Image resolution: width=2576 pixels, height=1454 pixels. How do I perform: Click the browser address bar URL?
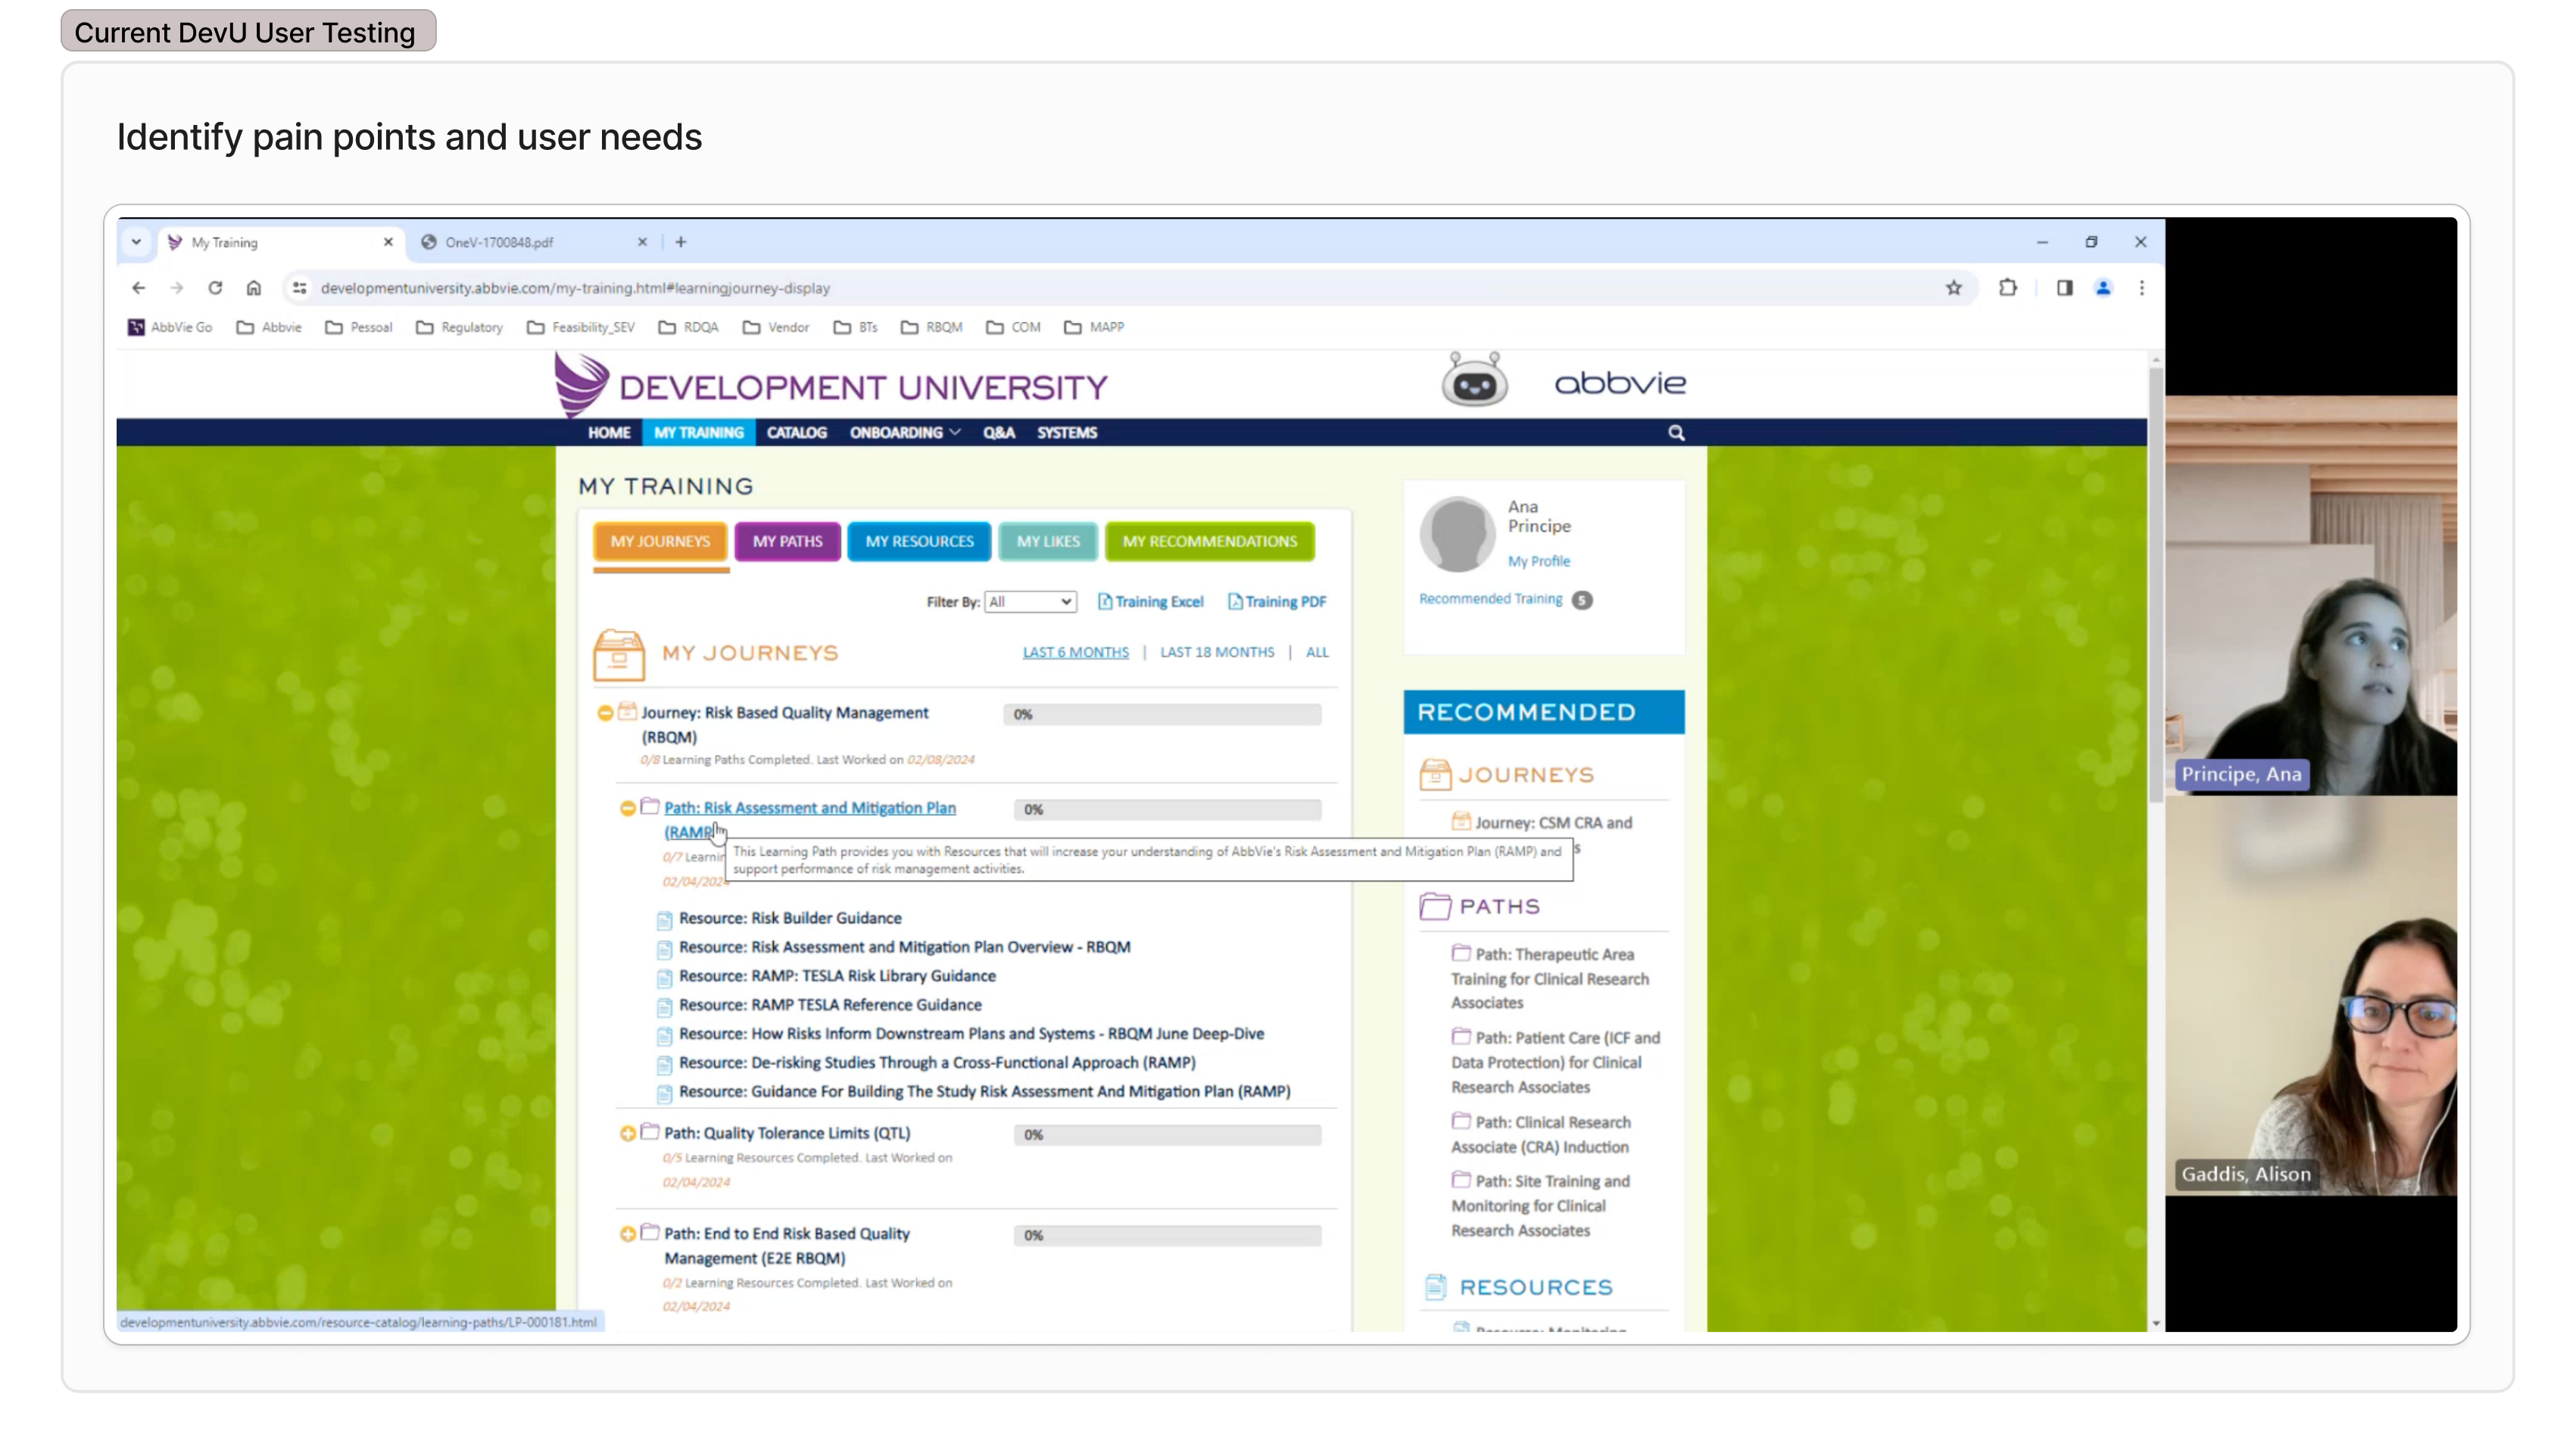(x=575, y=288)
